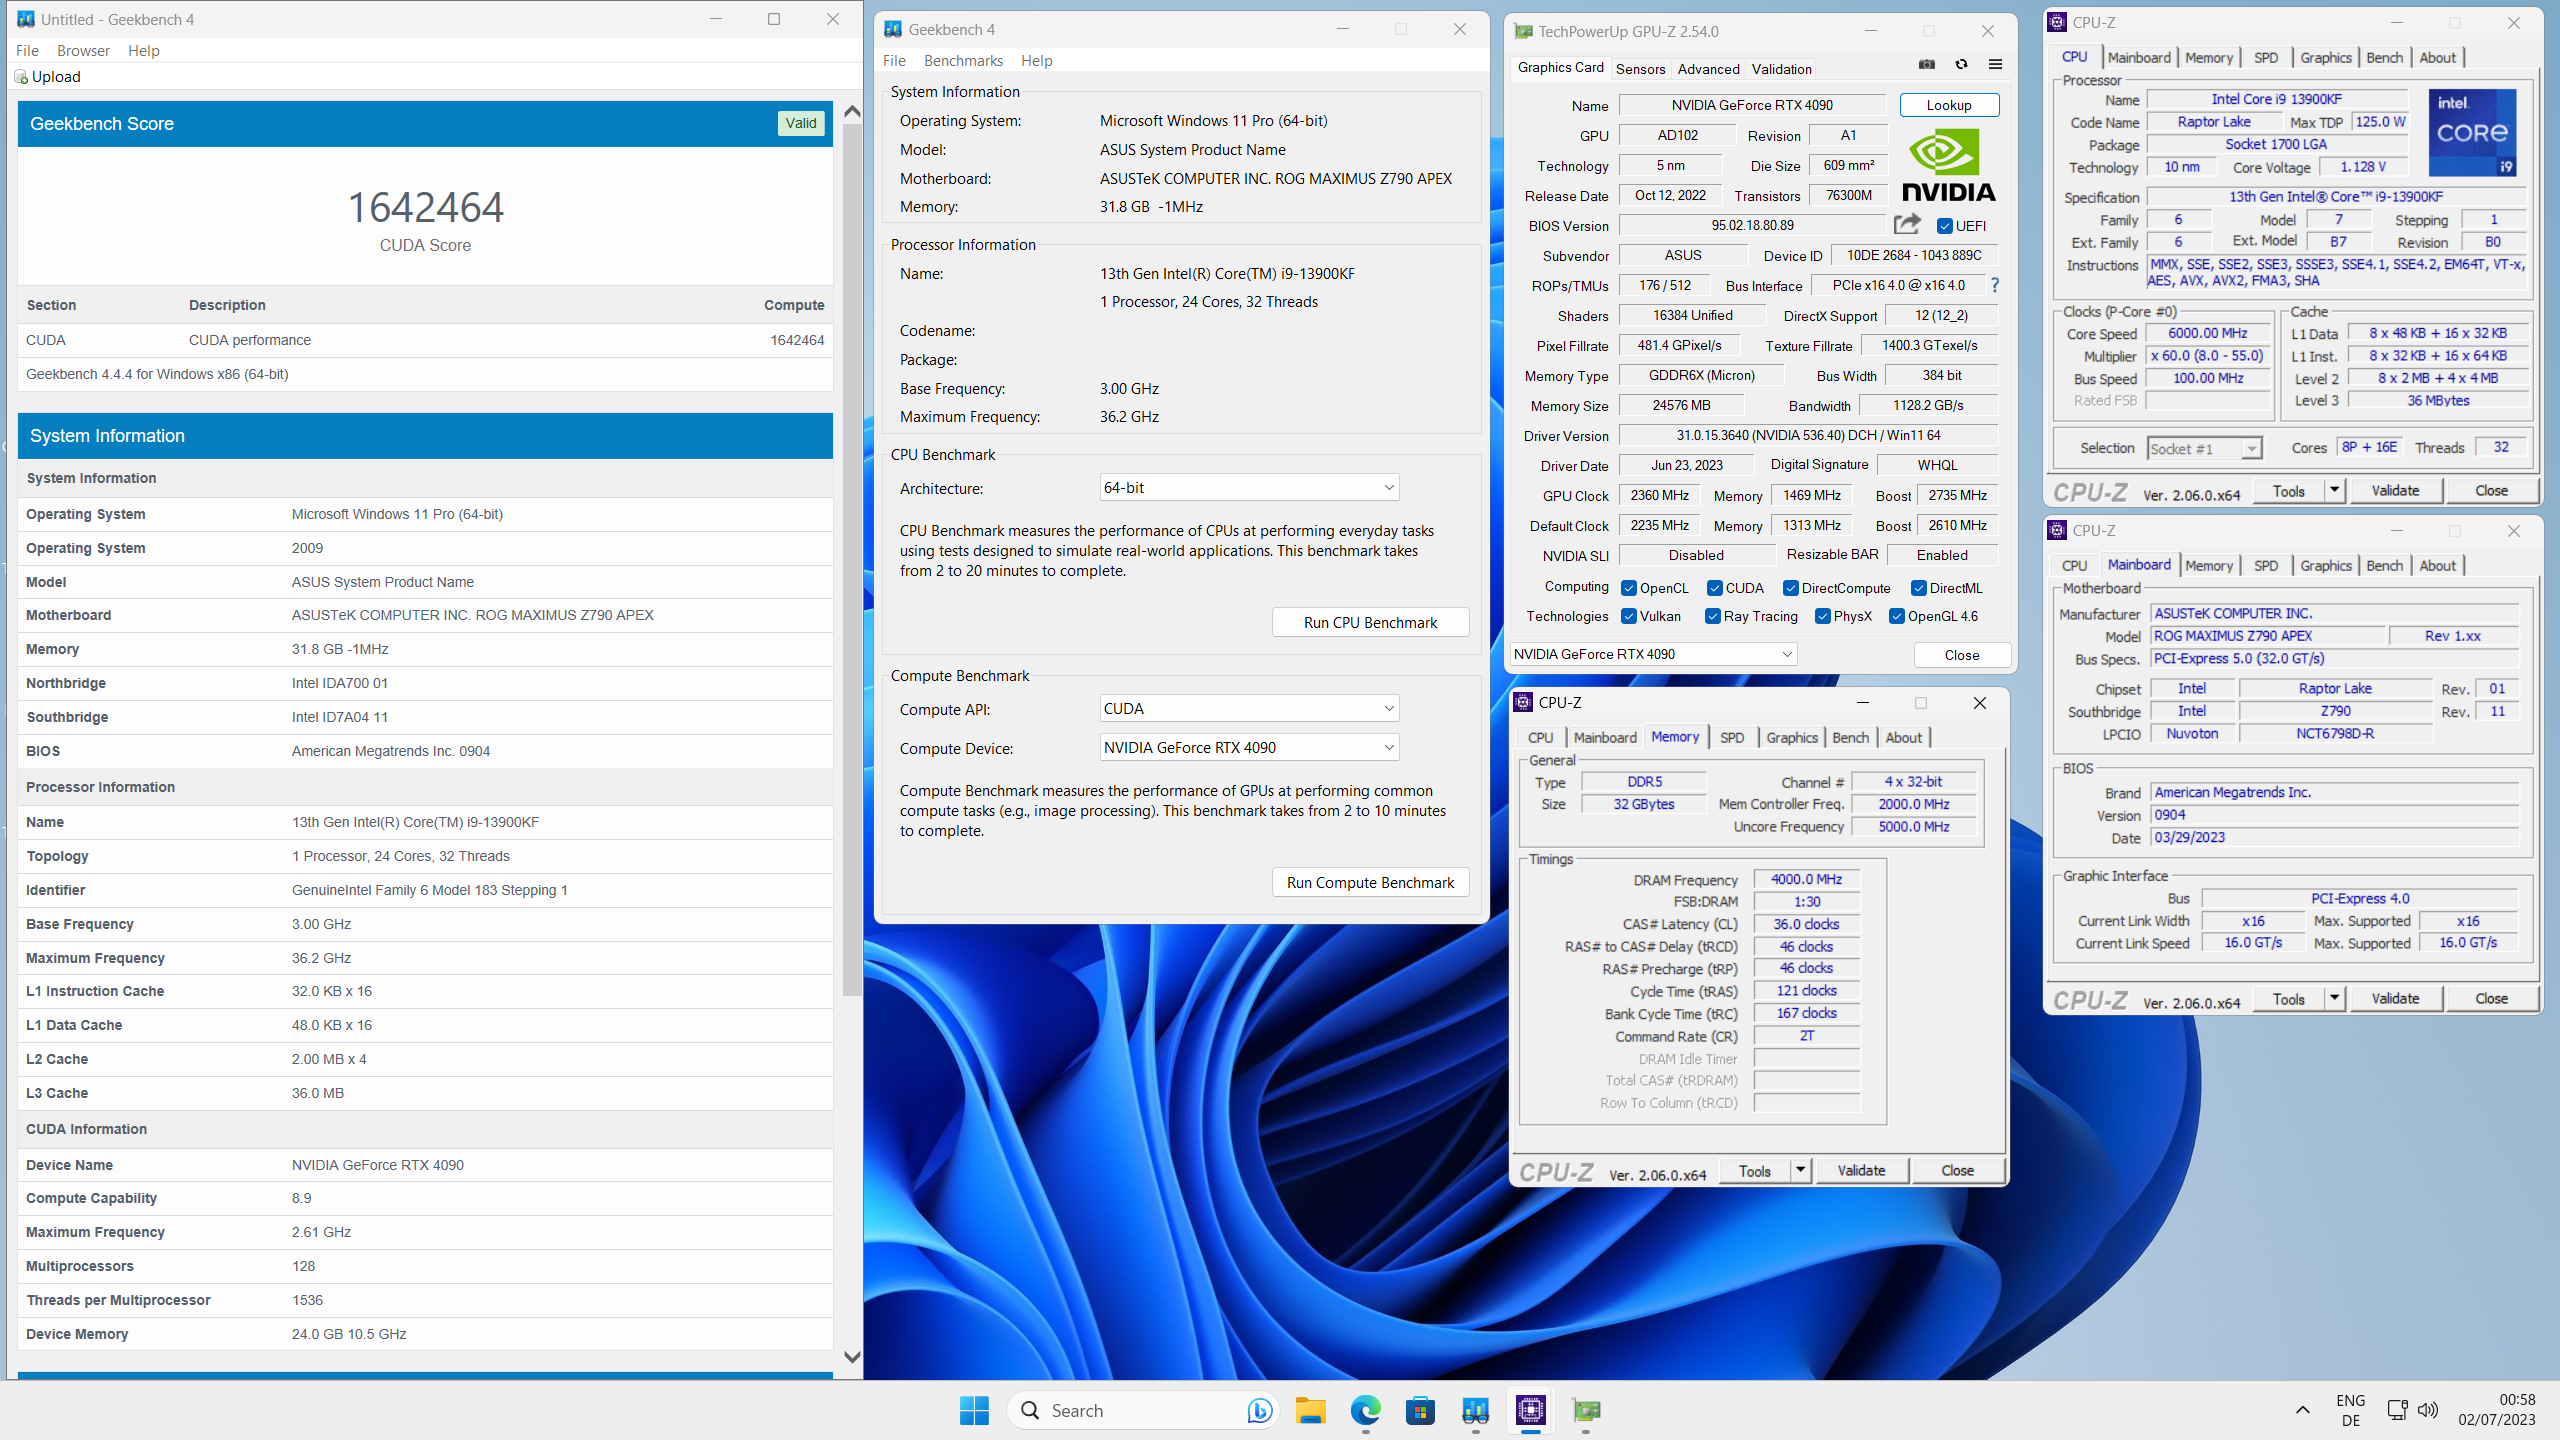This screenshot has width=2560, height=1440.
Task: Click the Bing icon in the taskbar search
Action: 1259,1410
